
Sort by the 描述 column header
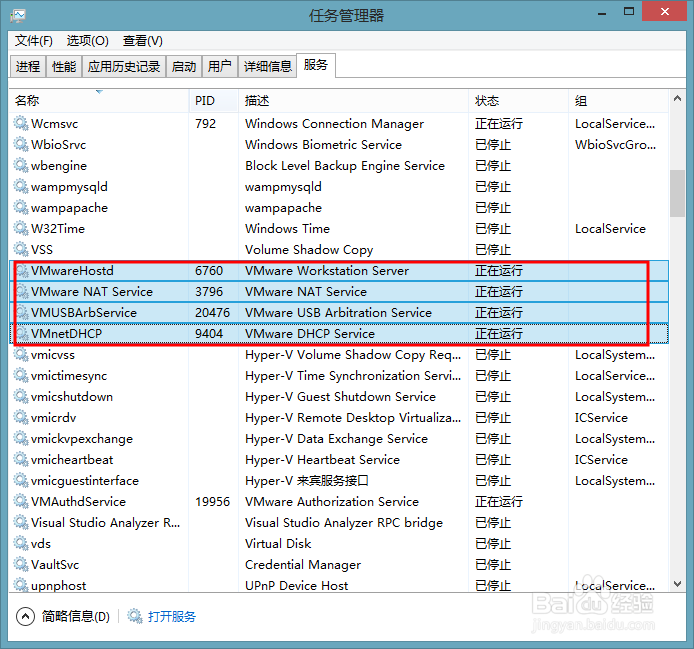point(353,100)
